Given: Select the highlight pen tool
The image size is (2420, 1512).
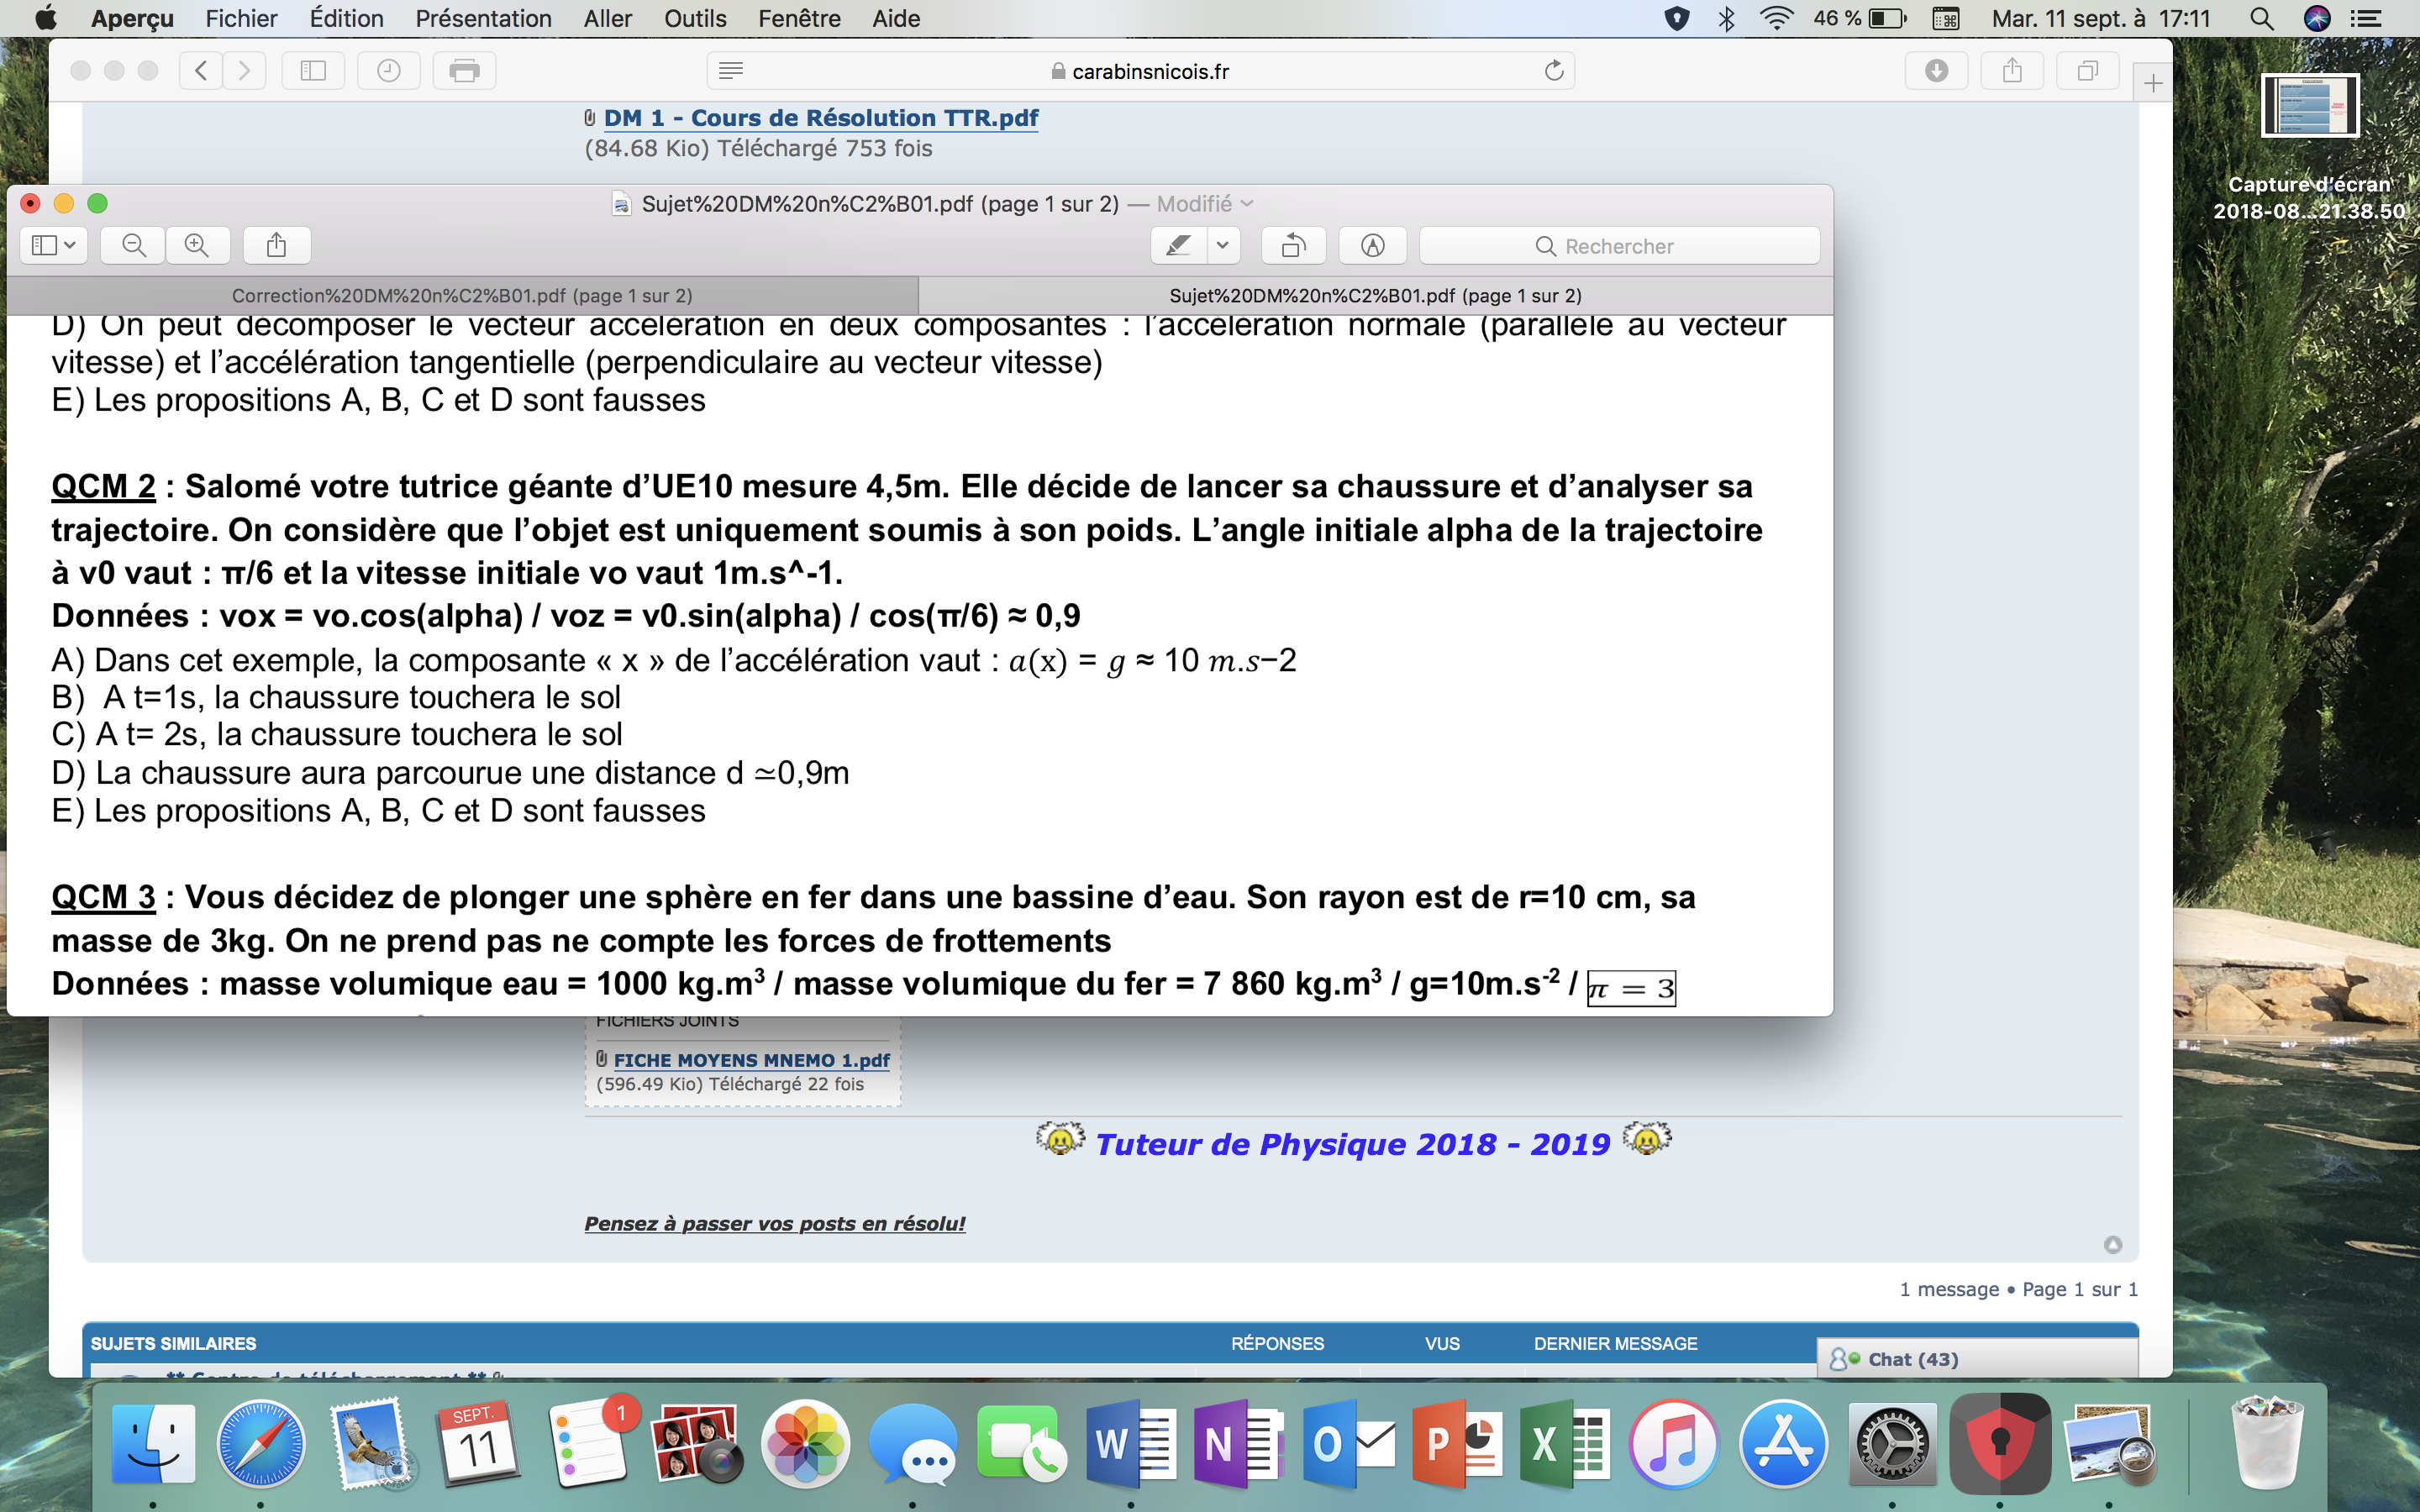Looking at the screenshot, I should tap(1179, 245).
